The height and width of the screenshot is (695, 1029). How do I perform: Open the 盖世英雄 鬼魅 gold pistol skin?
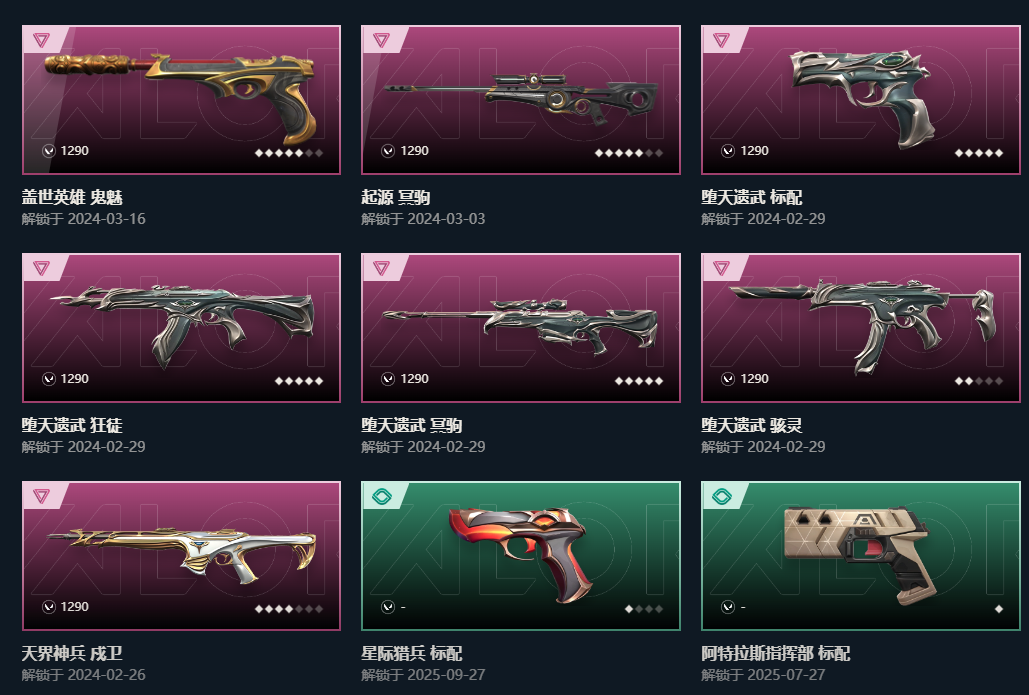point(181,95)
